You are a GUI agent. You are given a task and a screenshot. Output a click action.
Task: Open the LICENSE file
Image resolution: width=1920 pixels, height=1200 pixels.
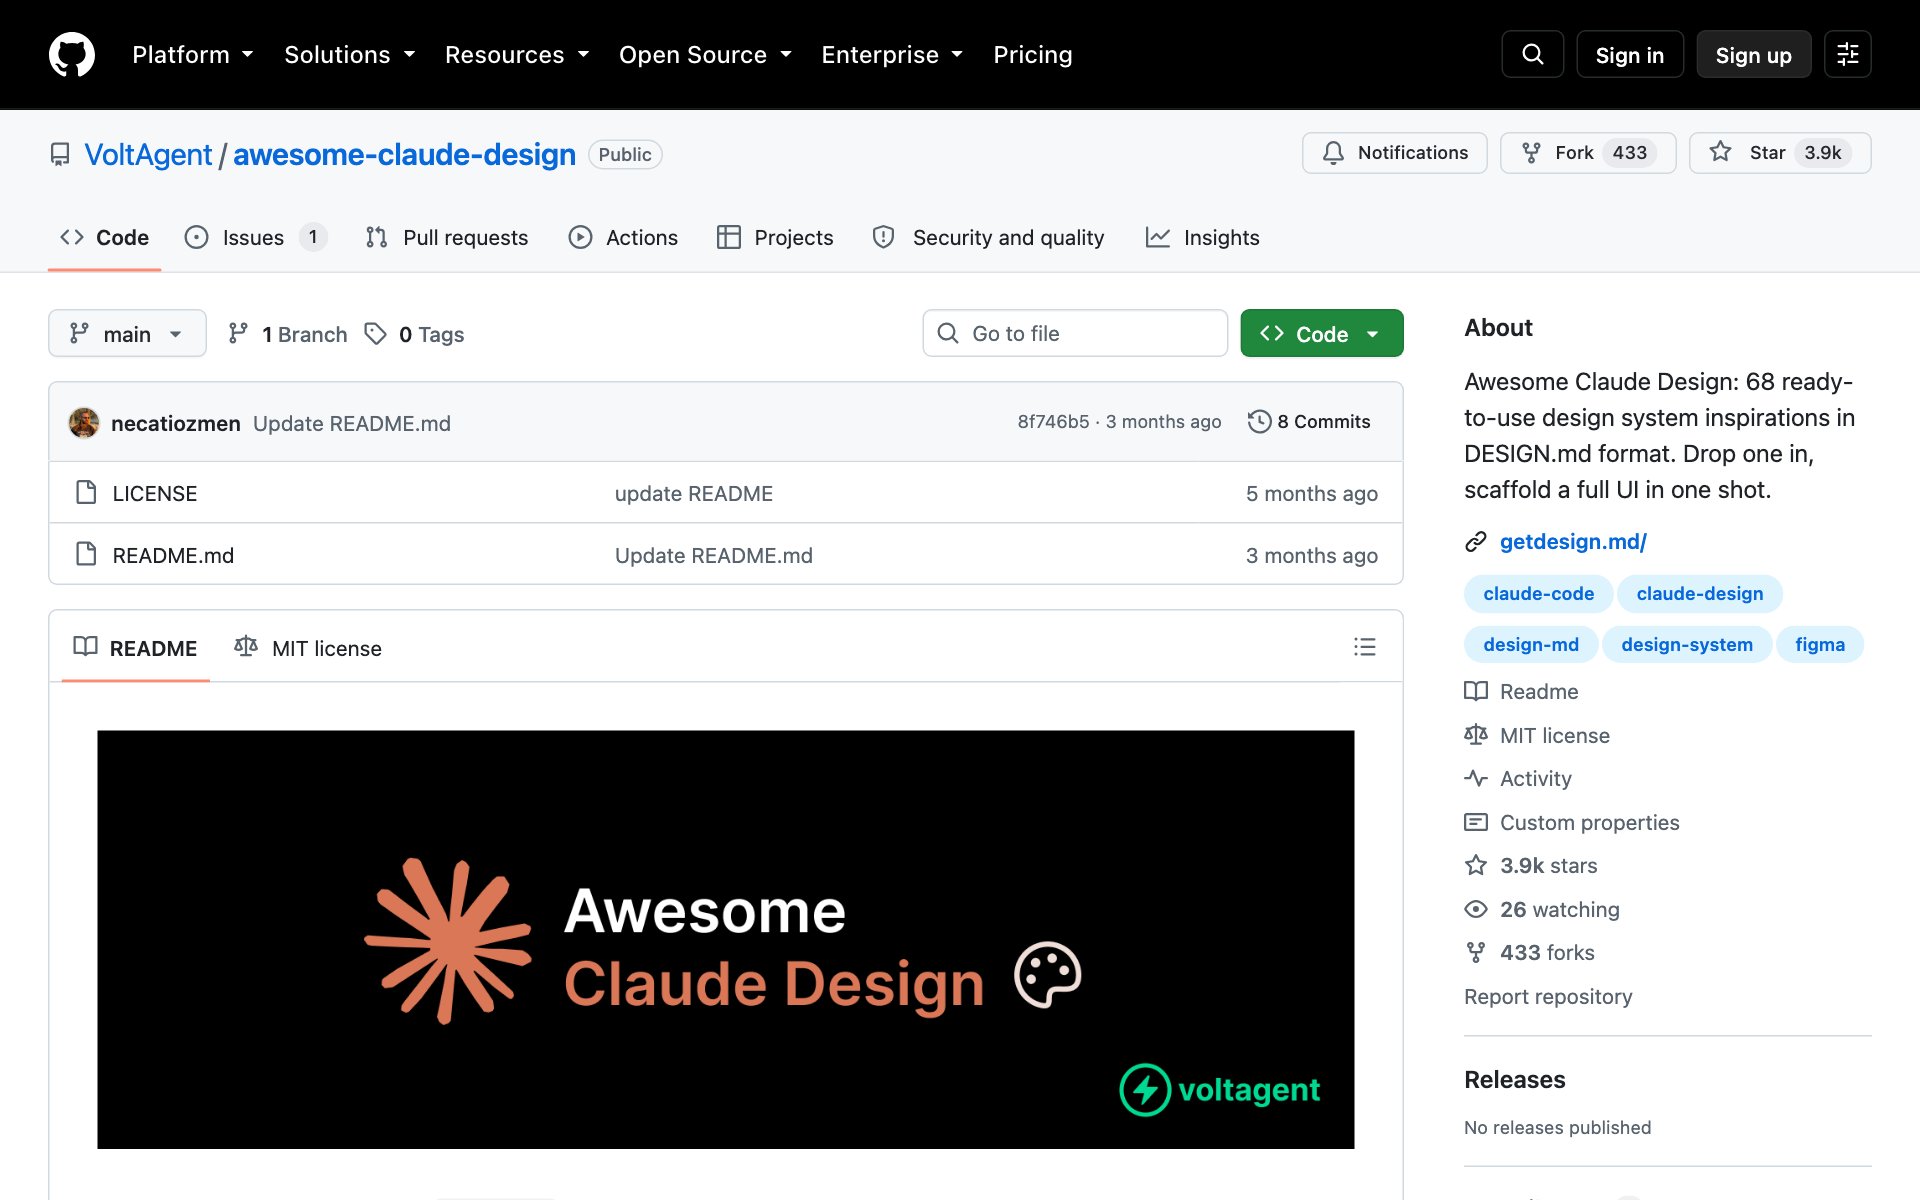[154, 493]
